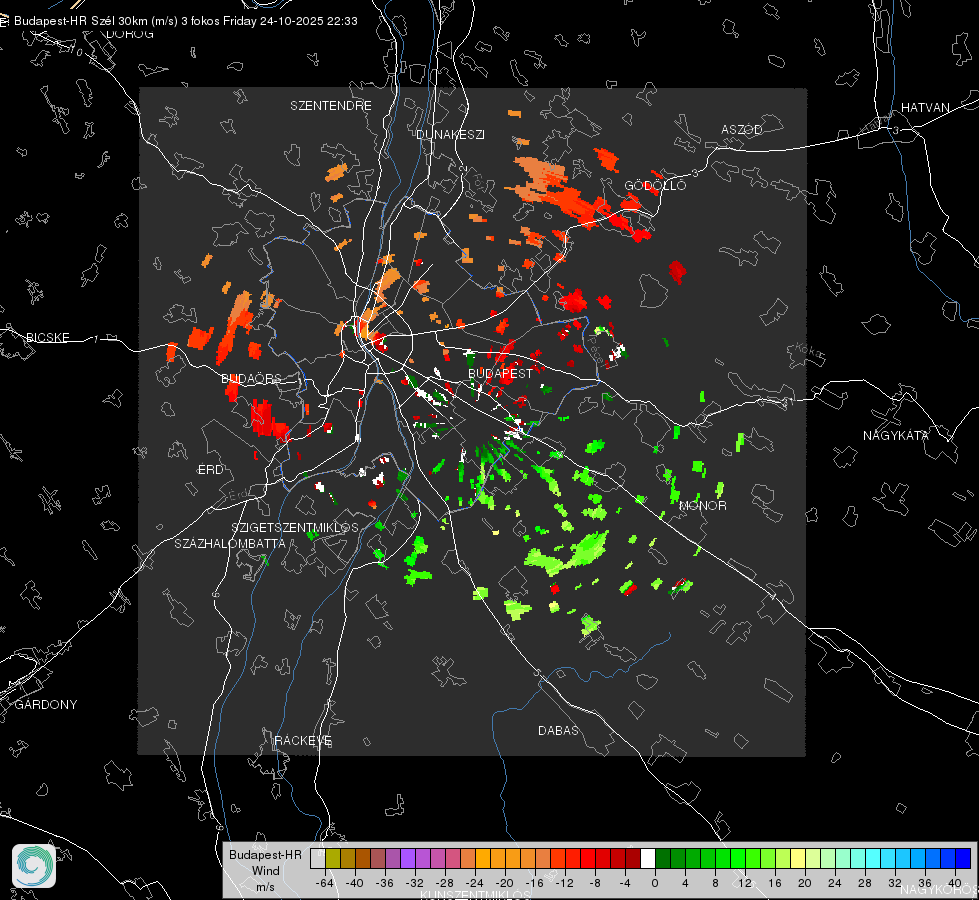979x900 pixels.
Task: Click the ÉRD town label
Action: coord(210,470)
